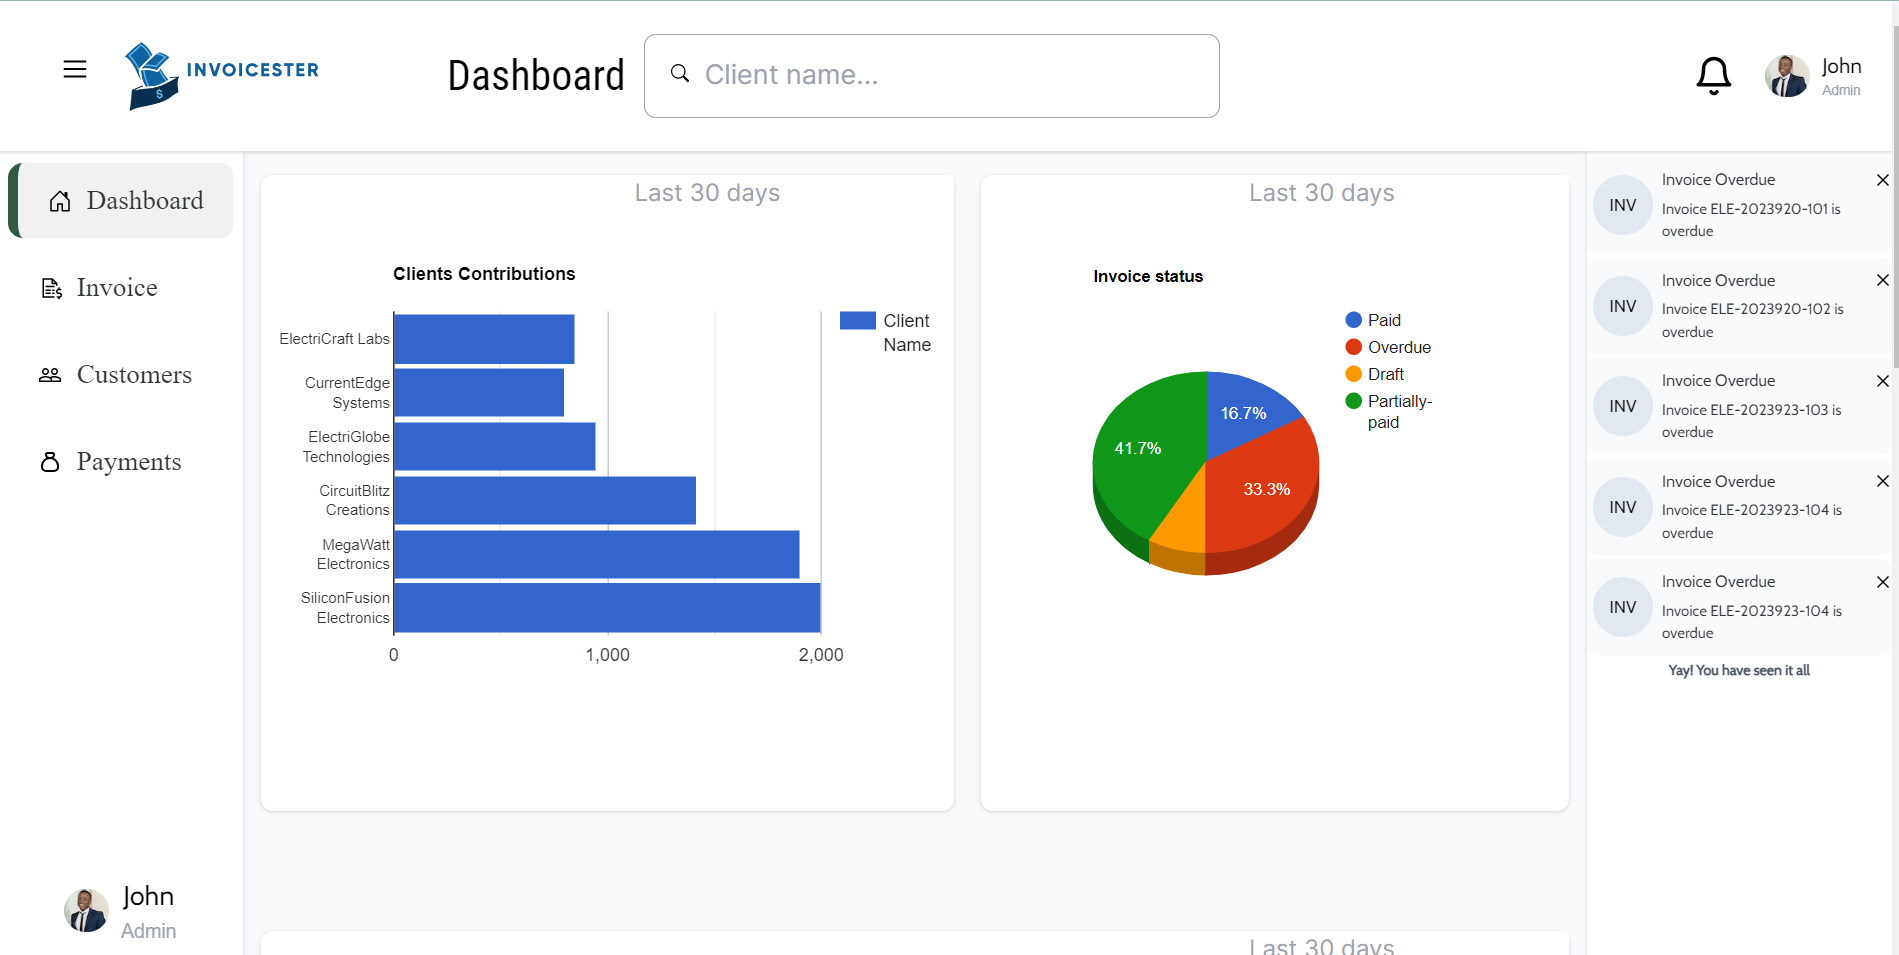Select the Paid legend color dot
Screen dimensions: 1899x955
point(1354,320)
